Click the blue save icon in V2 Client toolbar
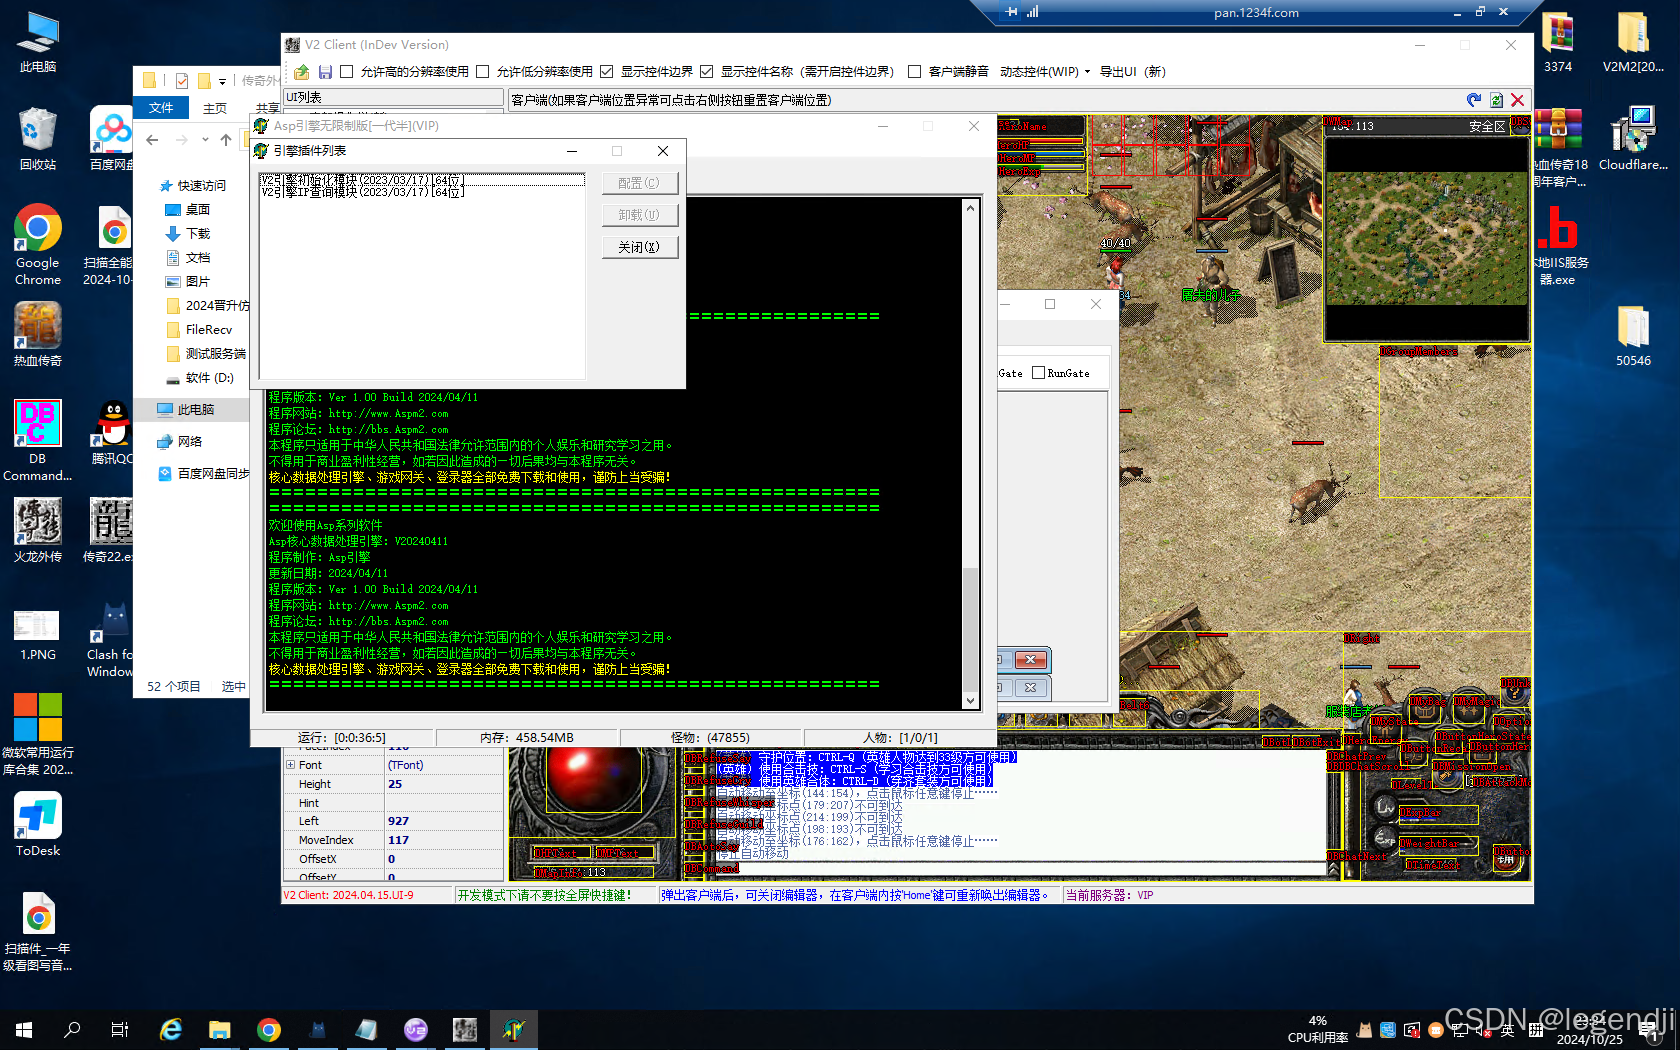 [x=325, y=72]
